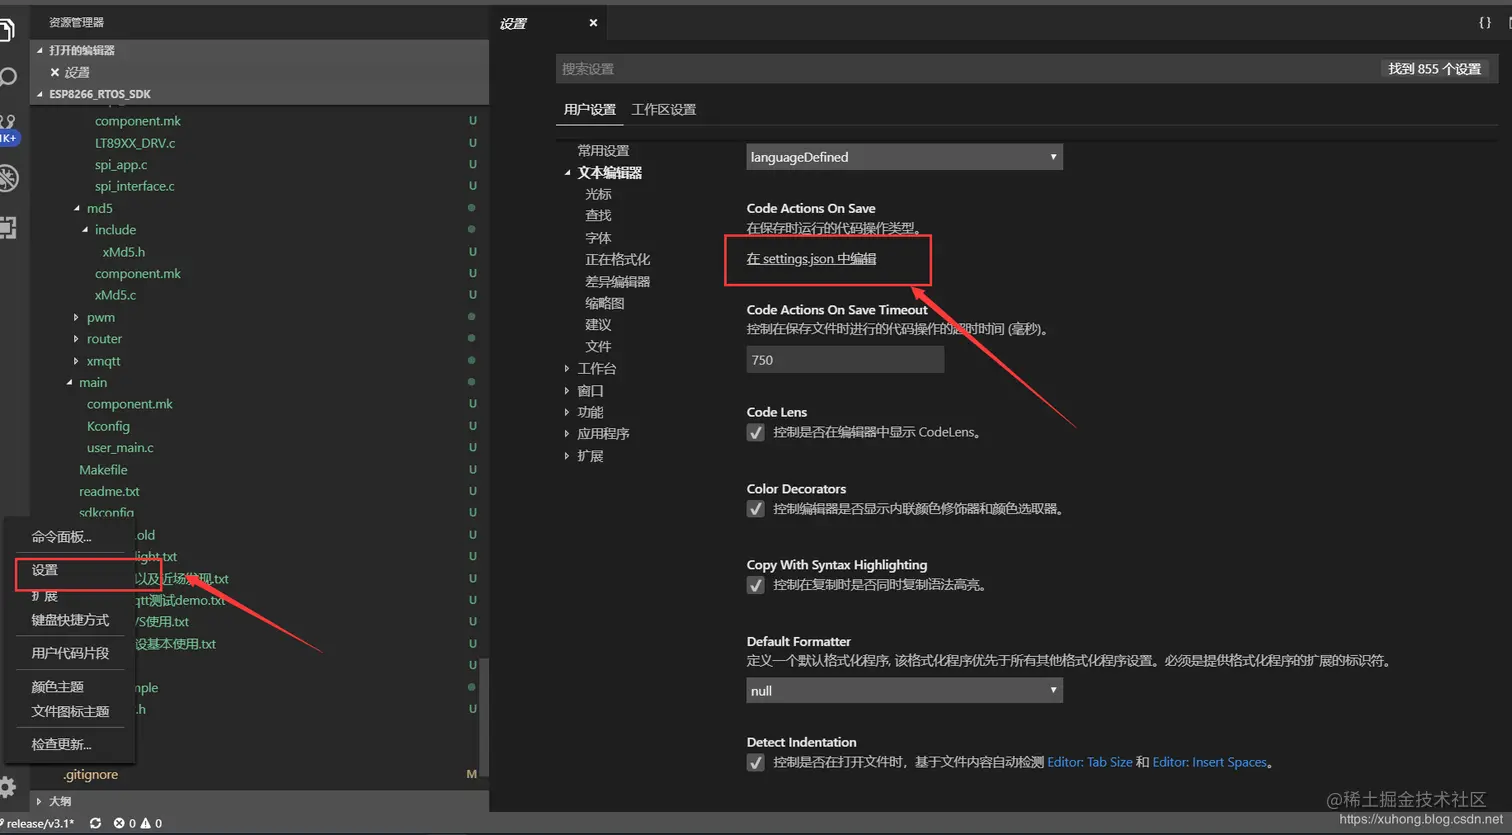Expand the 大纲 outline panel
This screenshot has width=1512, height=835.
tap(260, 801)
